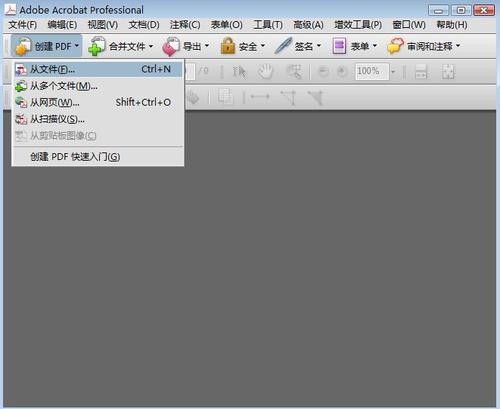This screenshot has height=409, width=500.
Task: Click the Security (安全) padlock icon
Action: 228,46
